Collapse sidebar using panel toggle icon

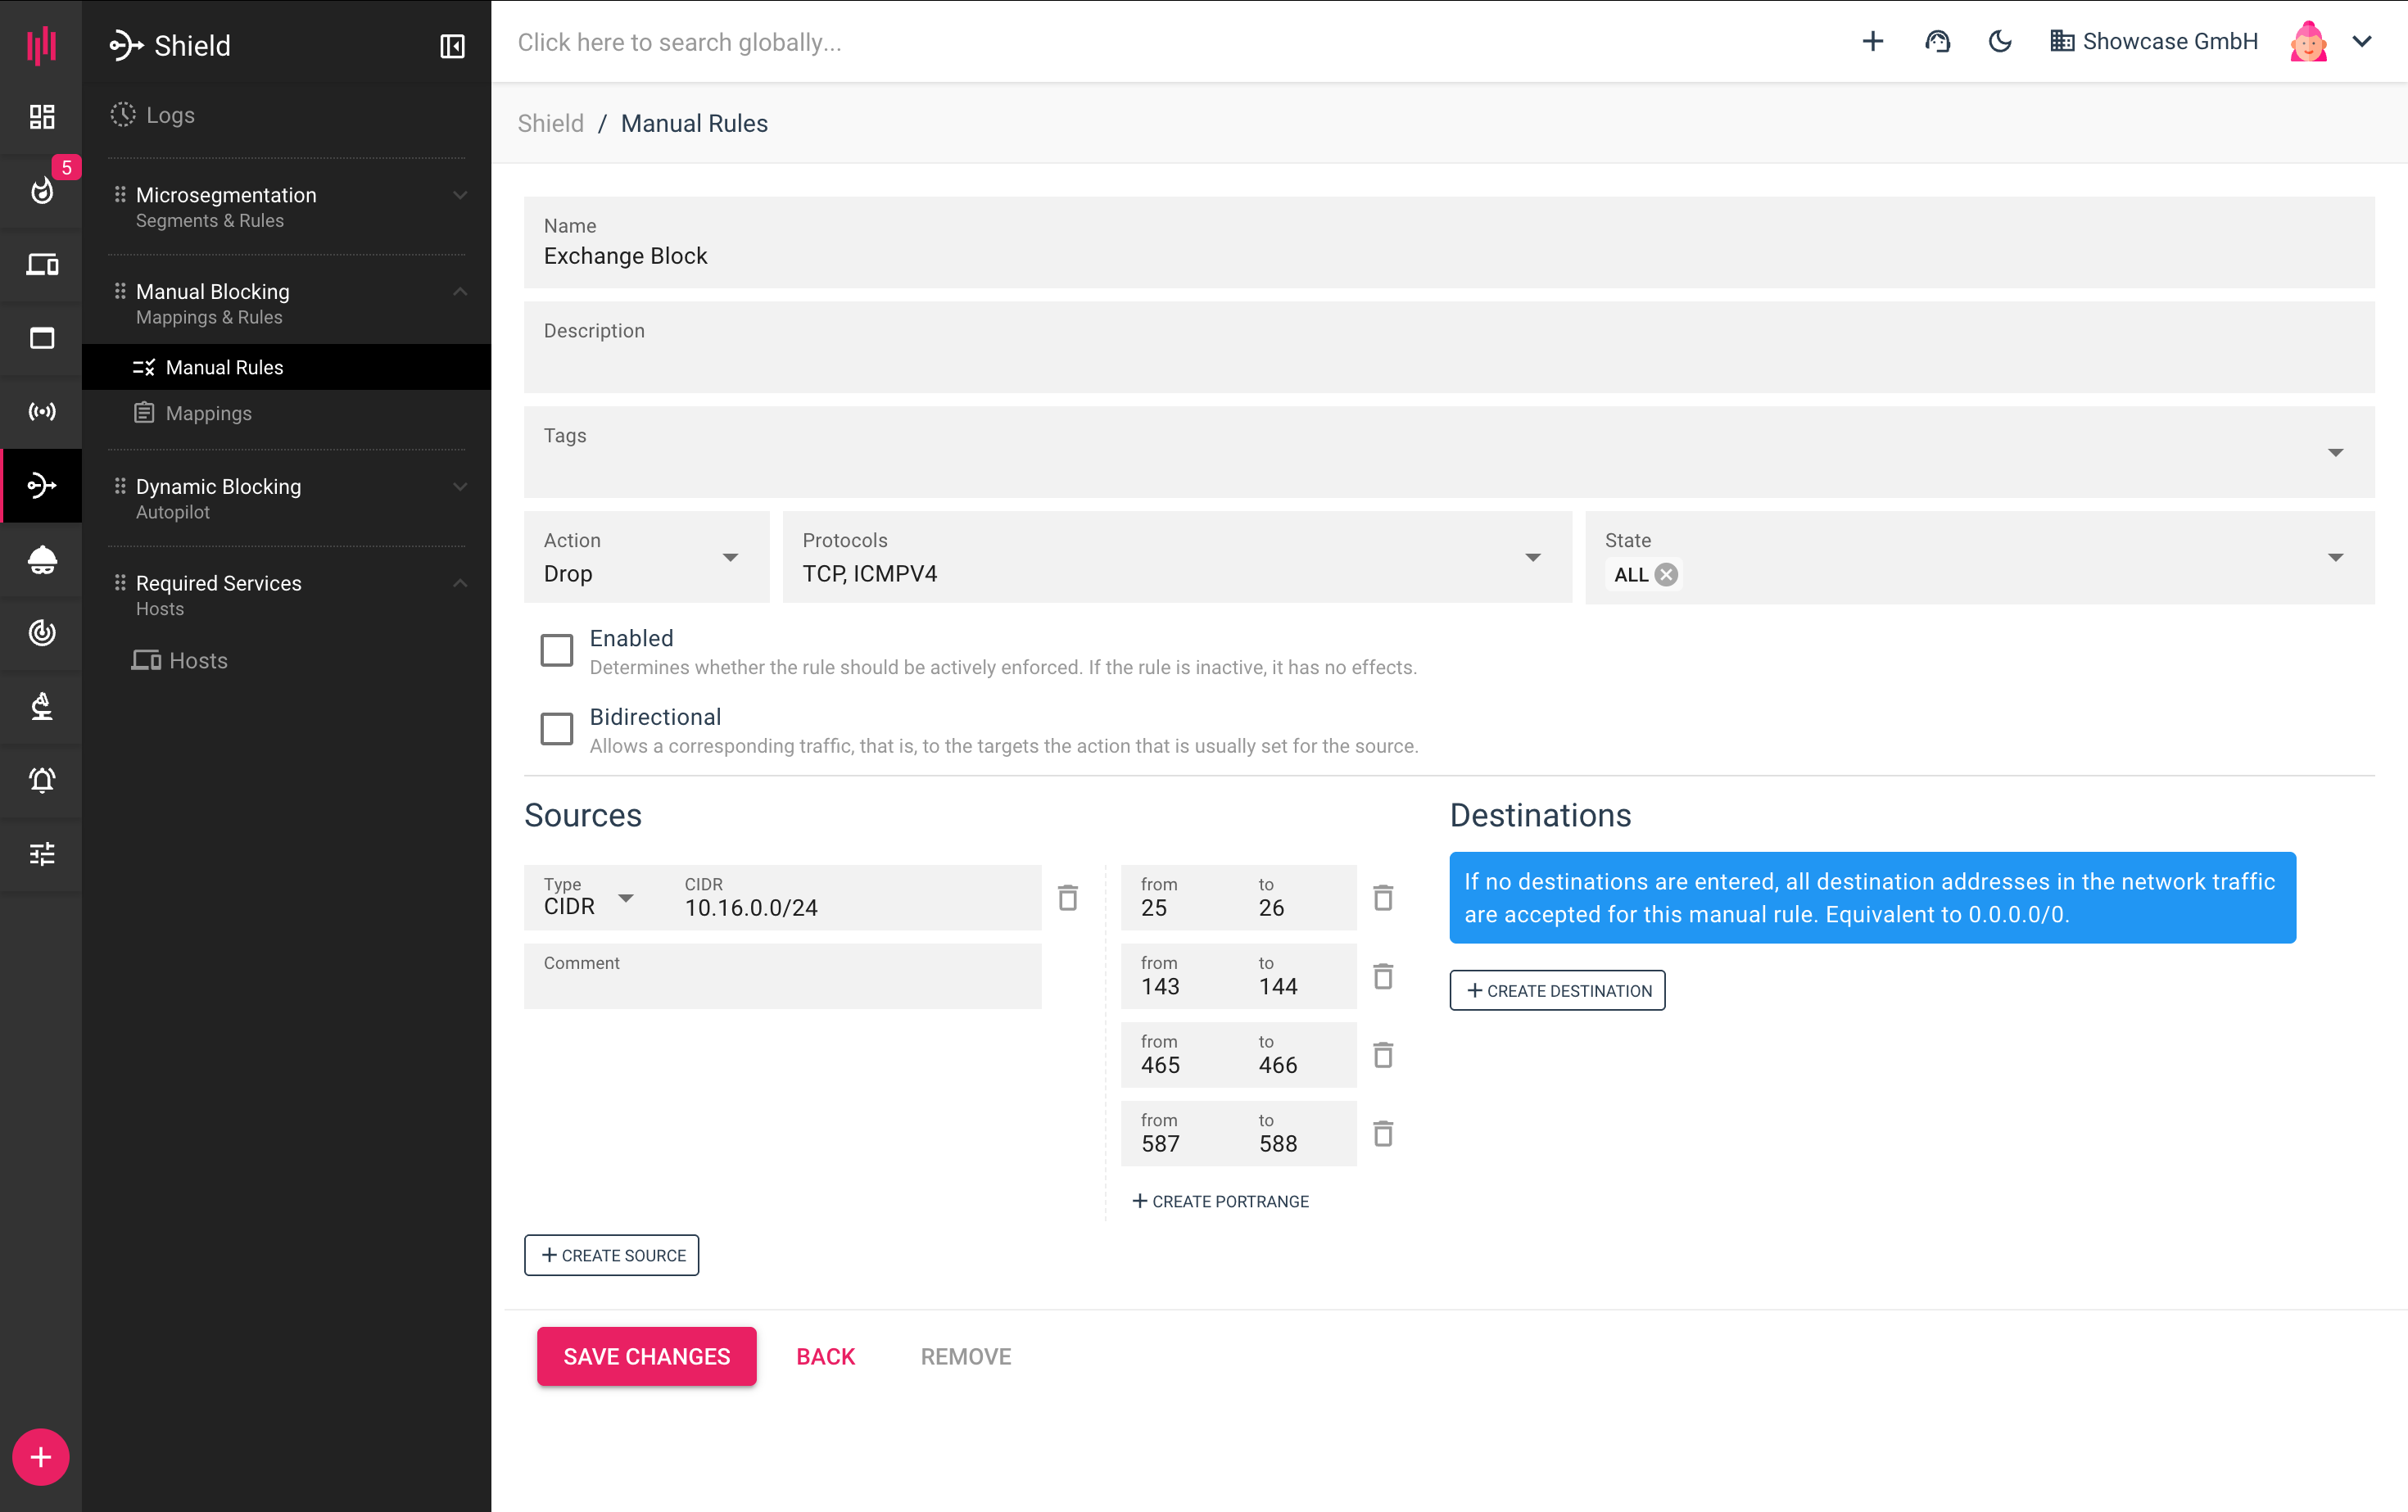(452, 46)
